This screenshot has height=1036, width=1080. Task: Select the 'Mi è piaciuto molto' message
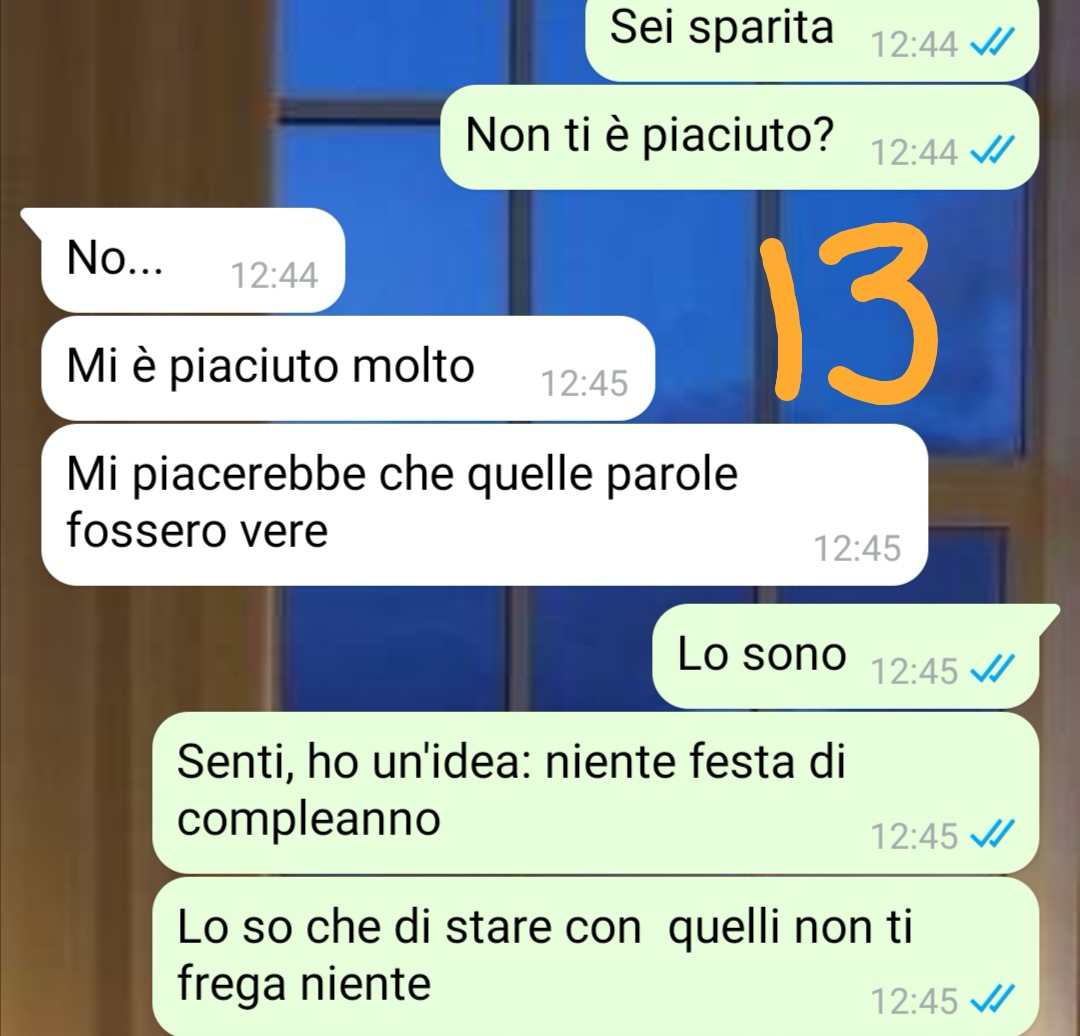(348, 368)
